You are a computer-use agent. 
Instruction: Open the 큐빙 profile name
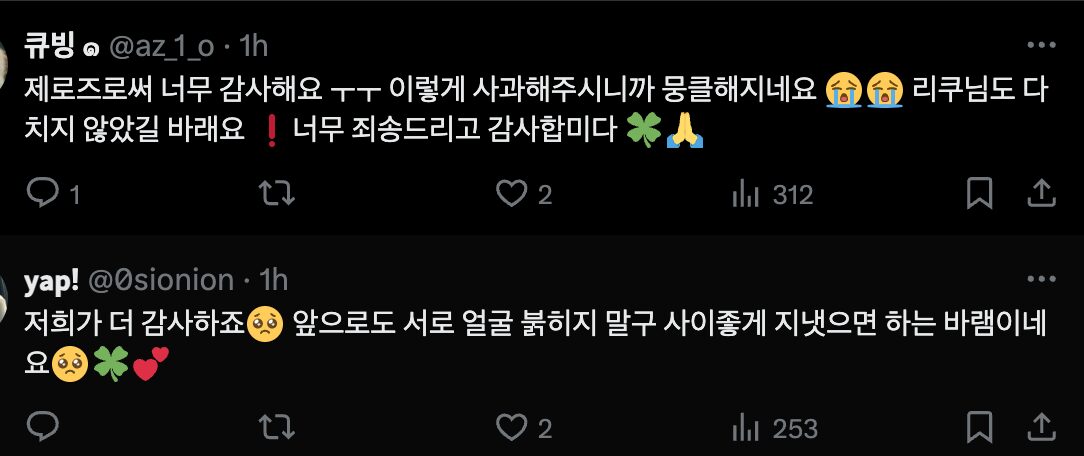[x=52, y=45]
